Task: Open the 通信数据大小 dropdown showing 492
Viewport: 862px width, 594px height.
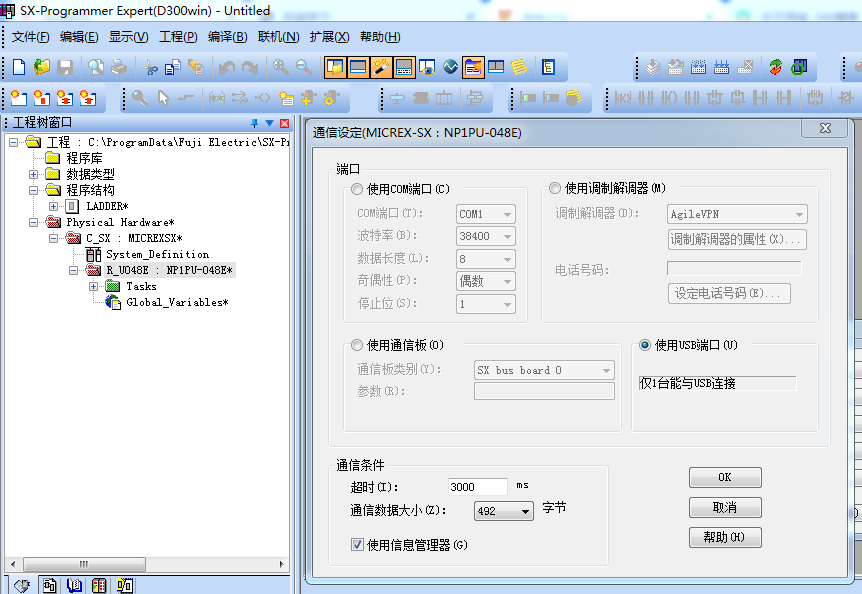Action: (504, 511)
